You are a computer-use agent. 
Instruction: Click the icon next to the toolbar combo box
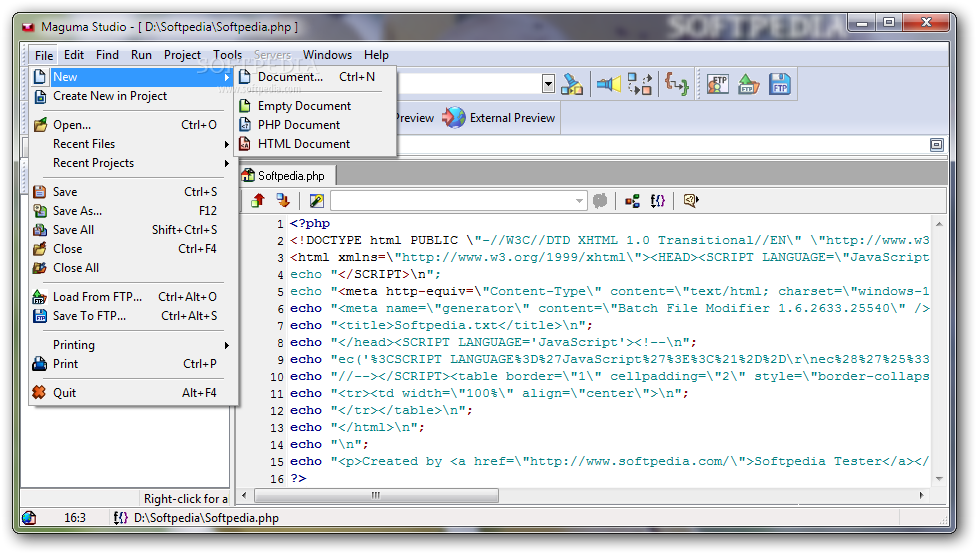tap(571, 84)
